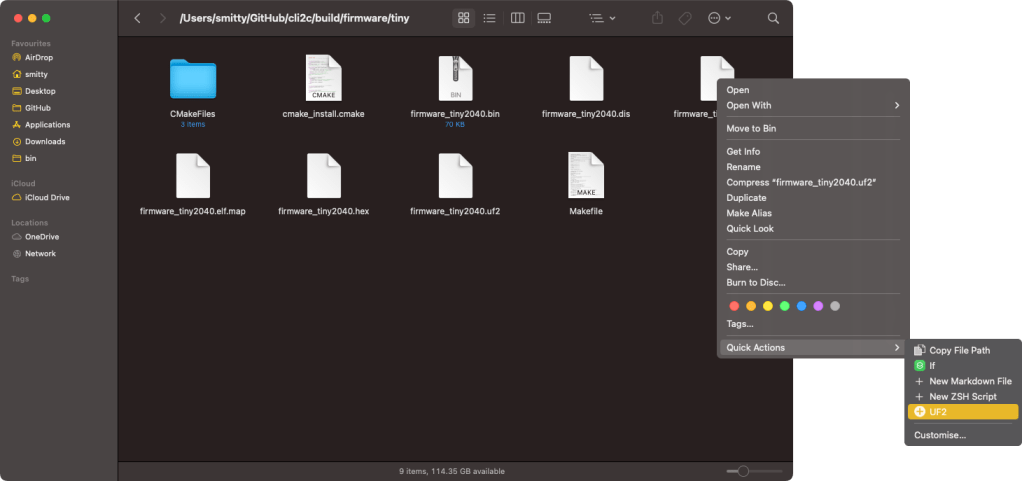Select firmware_tiny2040.uf2 file icon

pos(455,175)
